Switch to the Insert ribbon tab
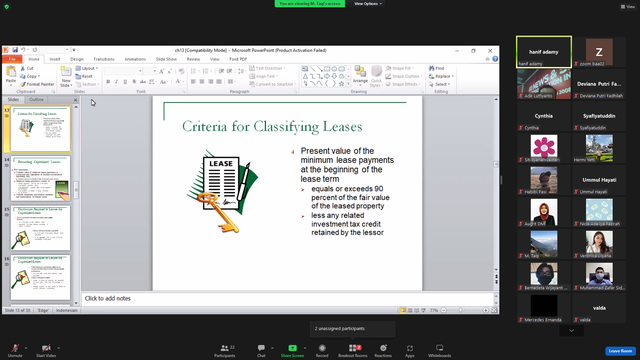The width and height of the screenshot is (640, 360). 55,59
